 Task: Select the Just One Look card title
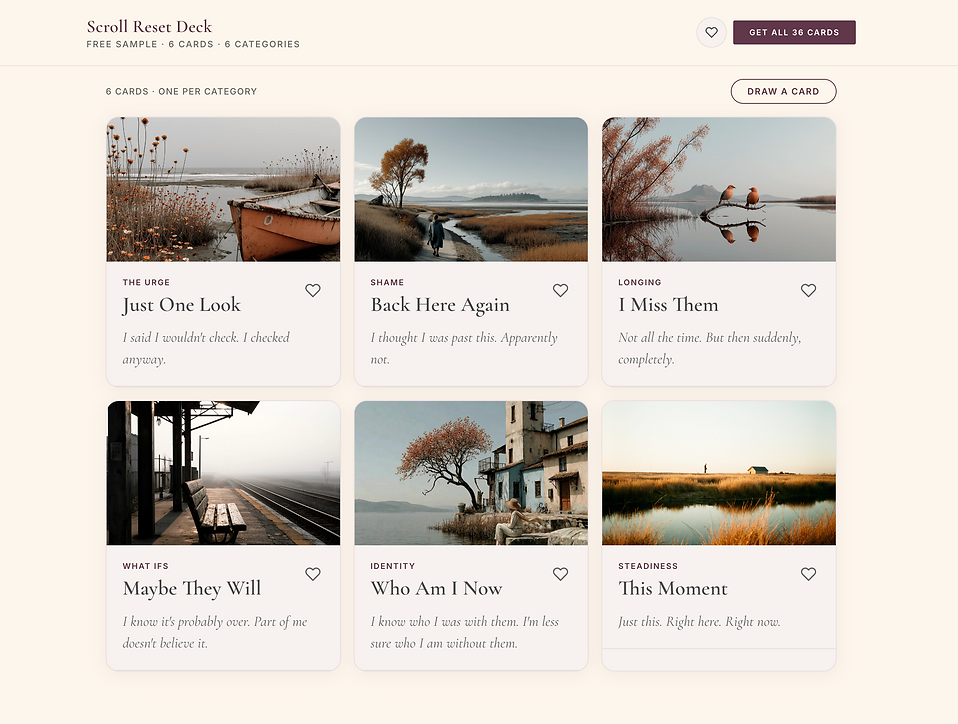[181, 305]
